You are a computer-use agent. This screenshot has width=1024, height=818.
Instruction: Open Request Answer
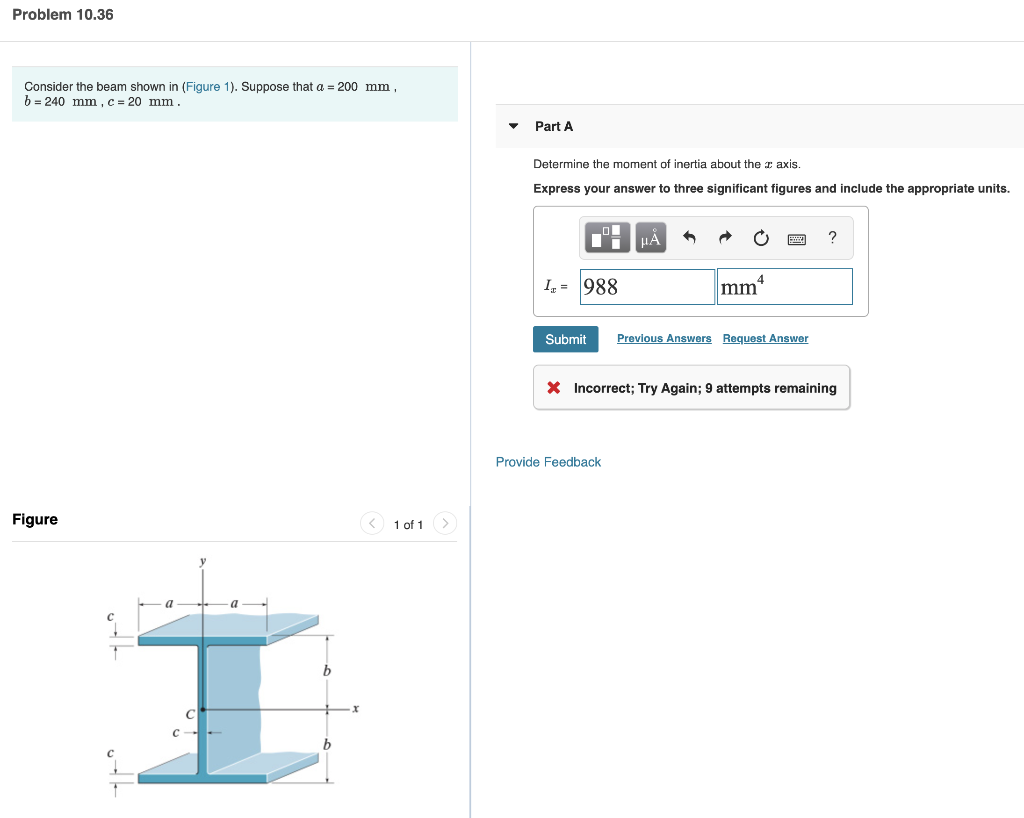tap(765, 338)
